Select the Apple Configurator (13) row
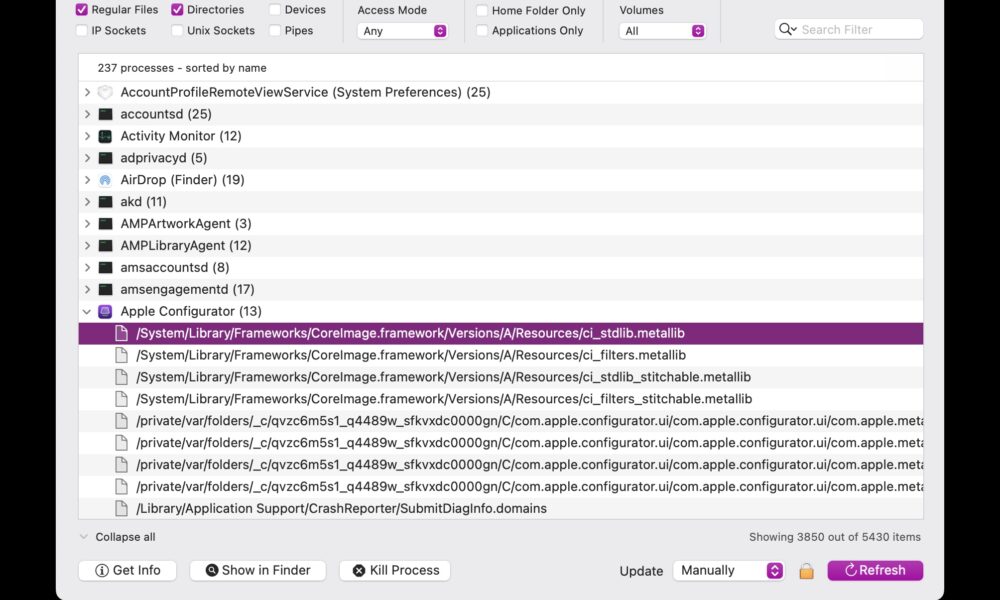The image size is (1000, 600). (x=501, y=312)
